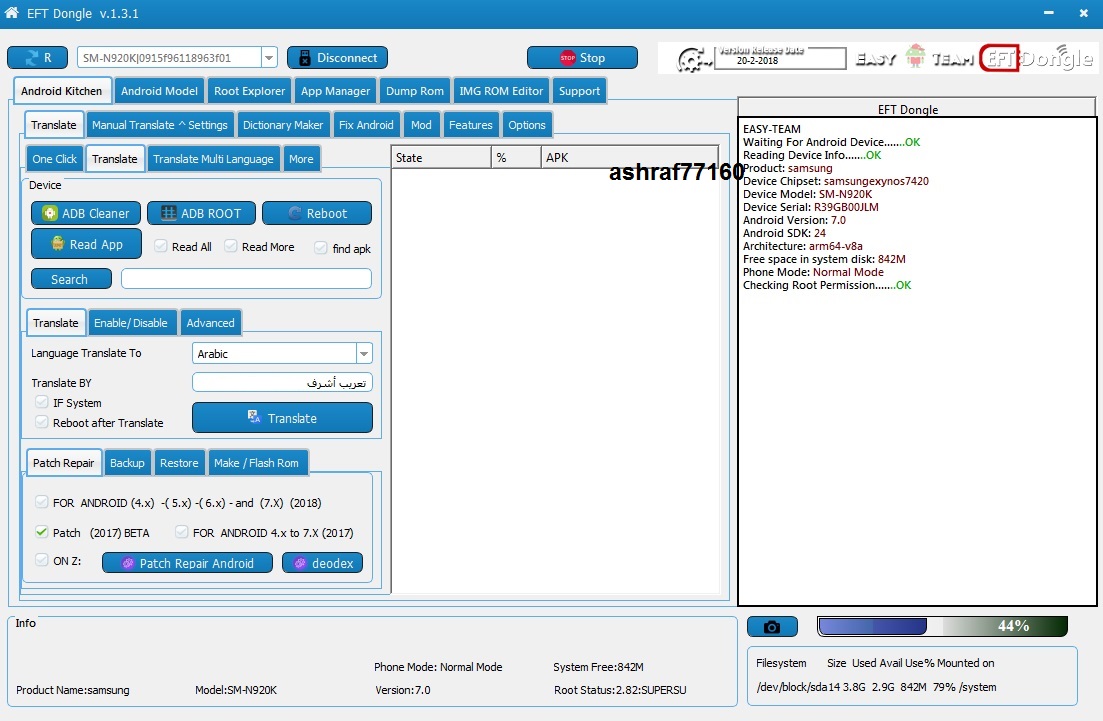
Task: Click the R refresh button
Action: [37, 58]
